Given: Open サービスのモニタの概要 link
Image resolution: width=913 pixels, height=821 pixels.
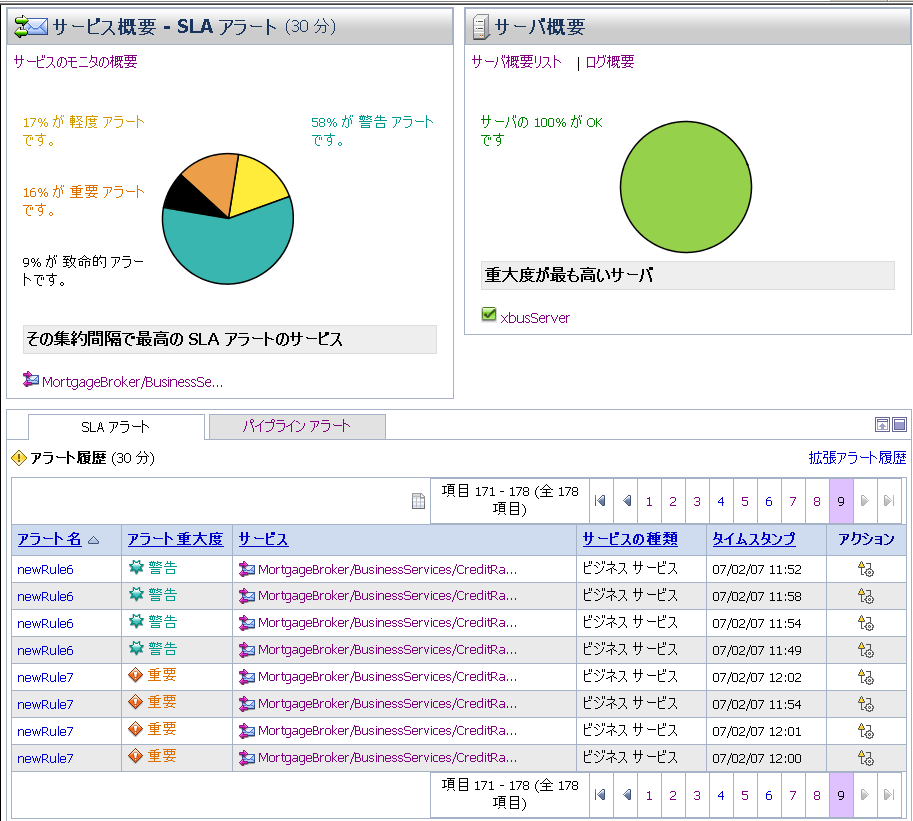Looking at the screenshot, I should click(75, 62).
